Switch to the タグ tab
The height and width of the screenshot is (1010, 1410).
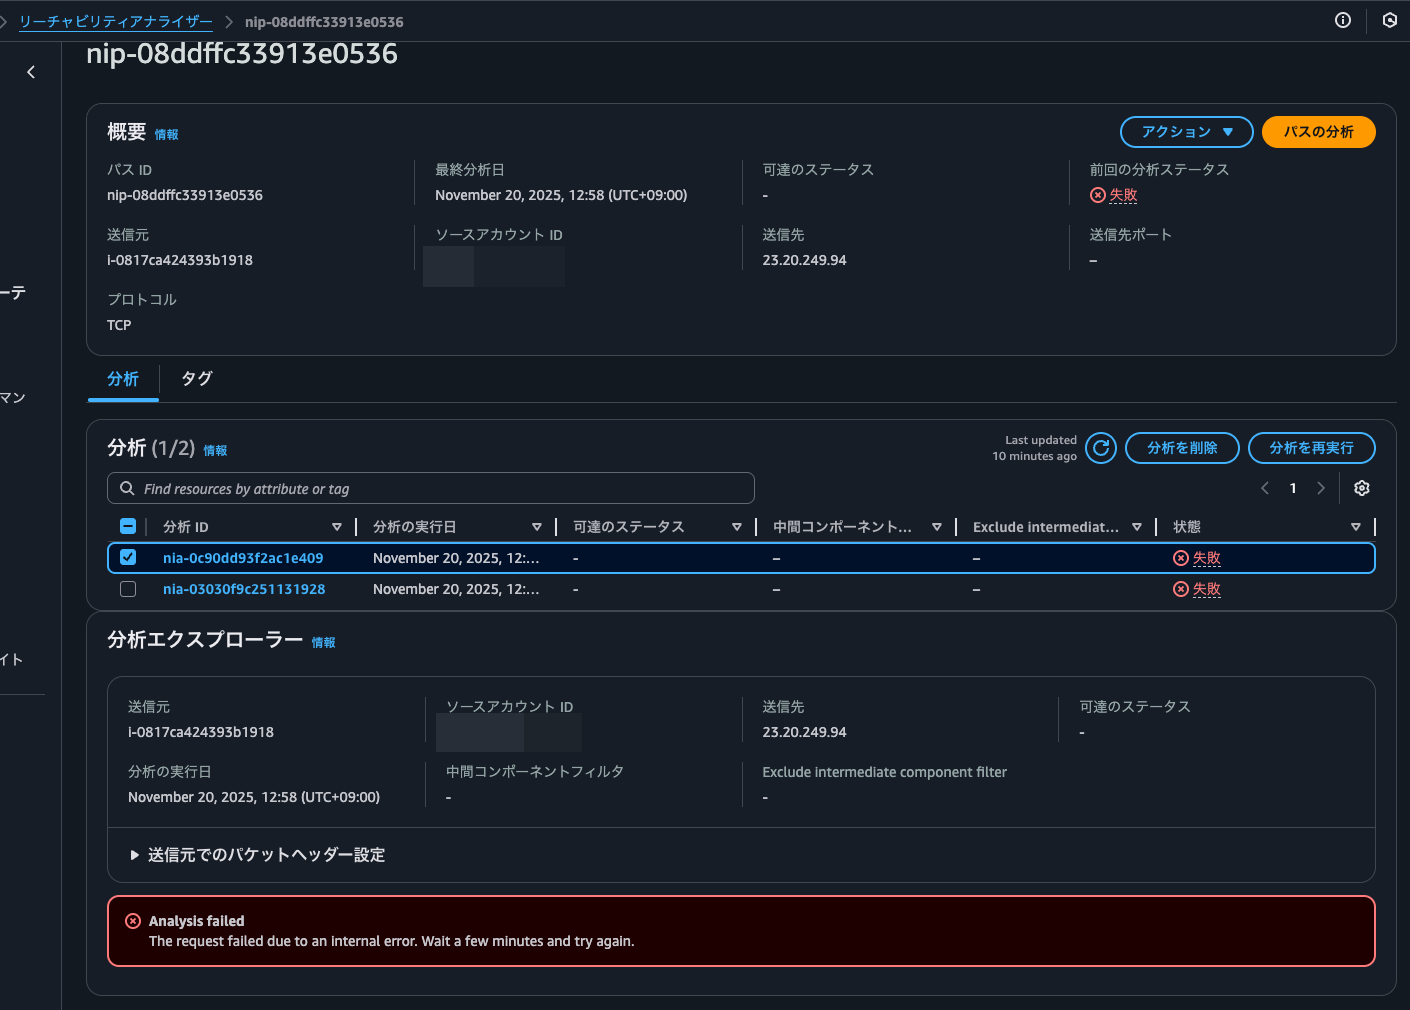tap(197, 379)
